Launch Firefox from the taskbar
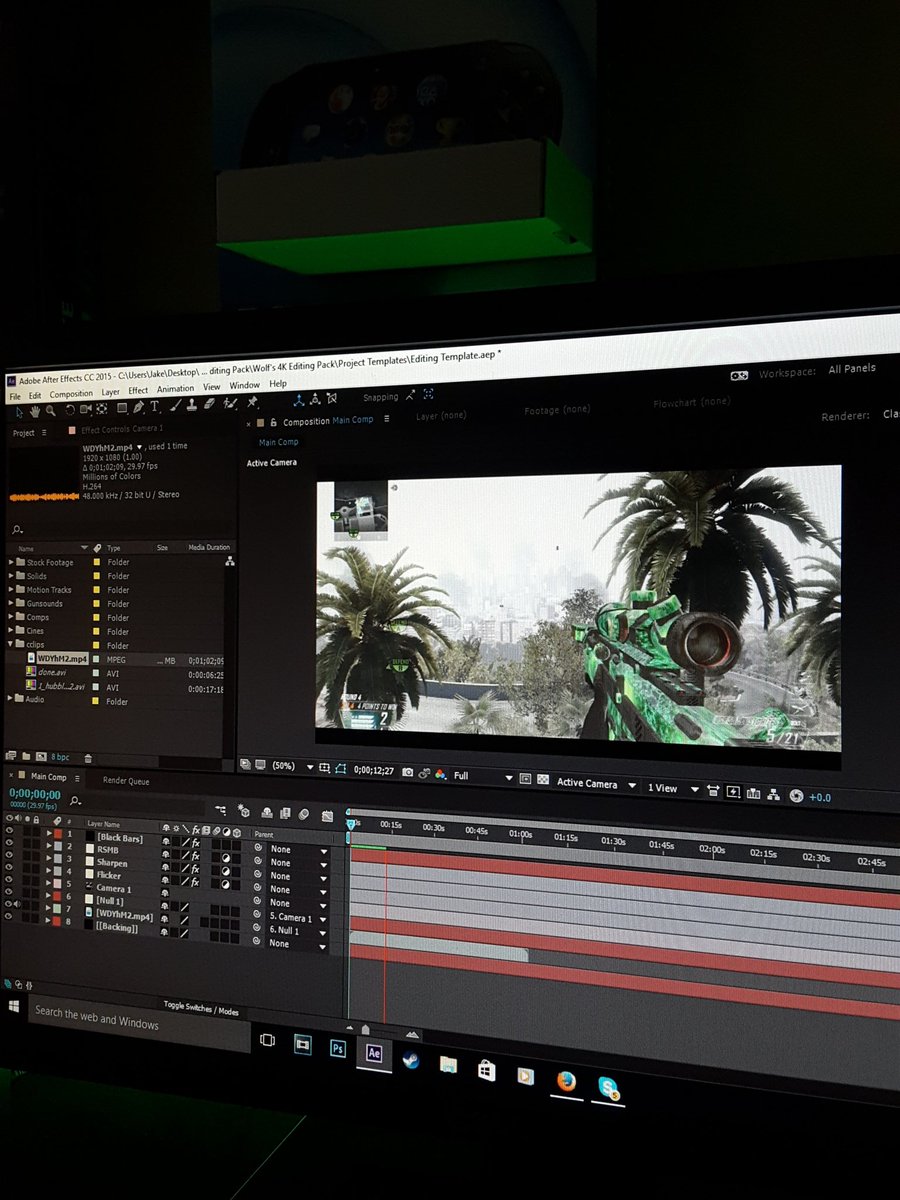This screenshot has width=900, height=1200. (x=566, y=1080)
